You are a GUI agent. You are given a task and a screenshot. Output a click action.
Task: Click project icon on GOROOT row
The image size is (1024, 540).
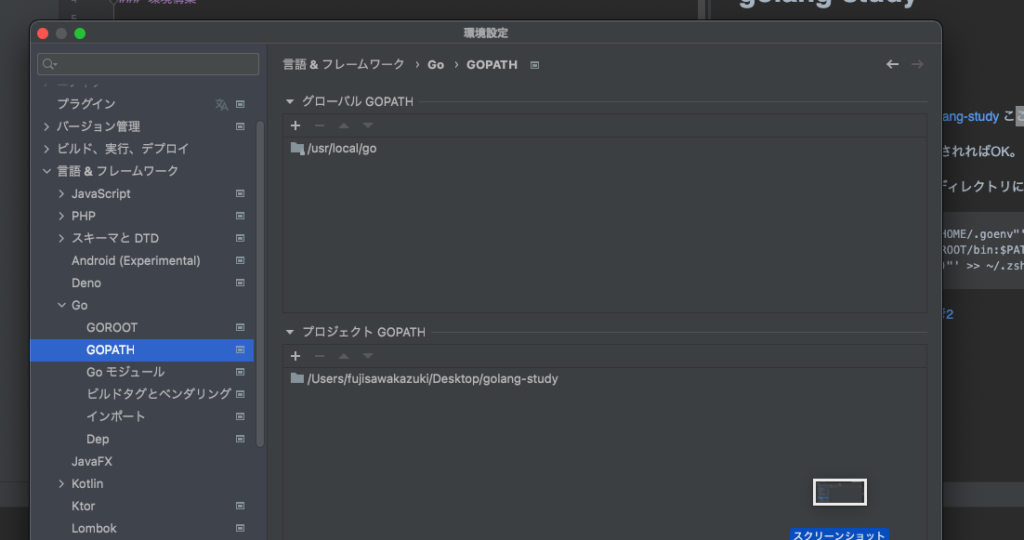point(240,328)
